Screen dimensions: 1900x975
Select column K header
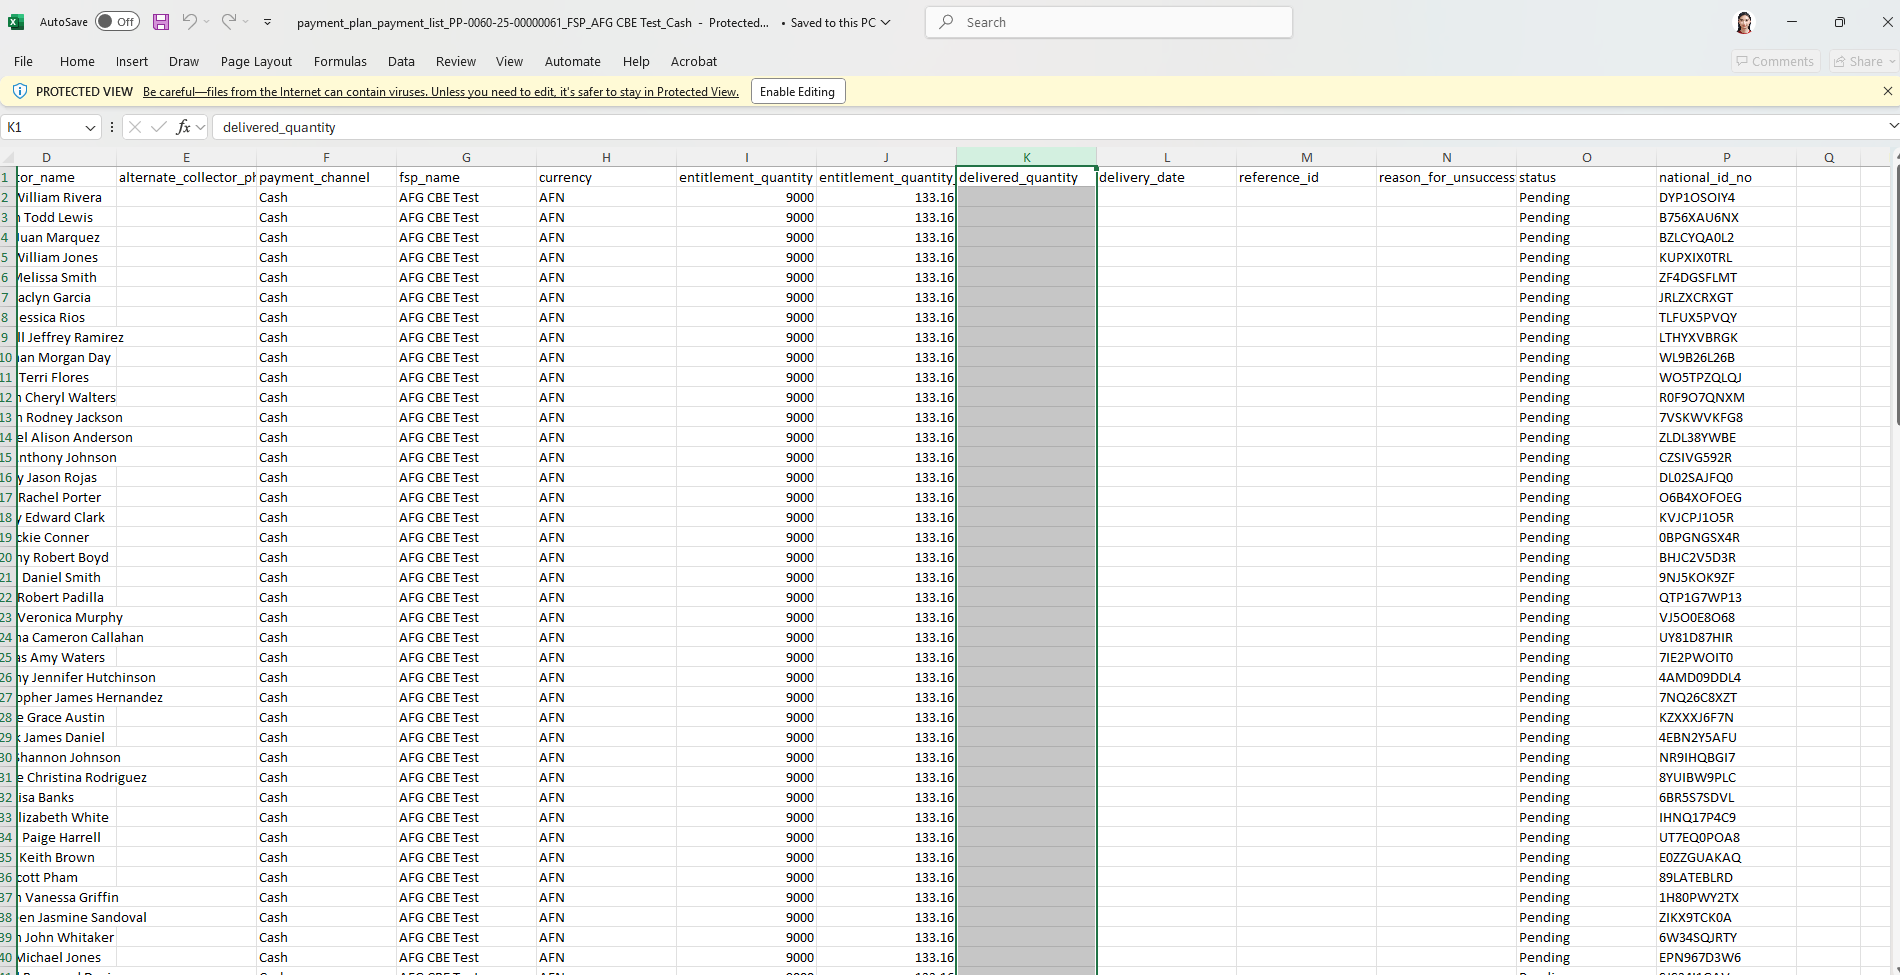click(1026, 157)
